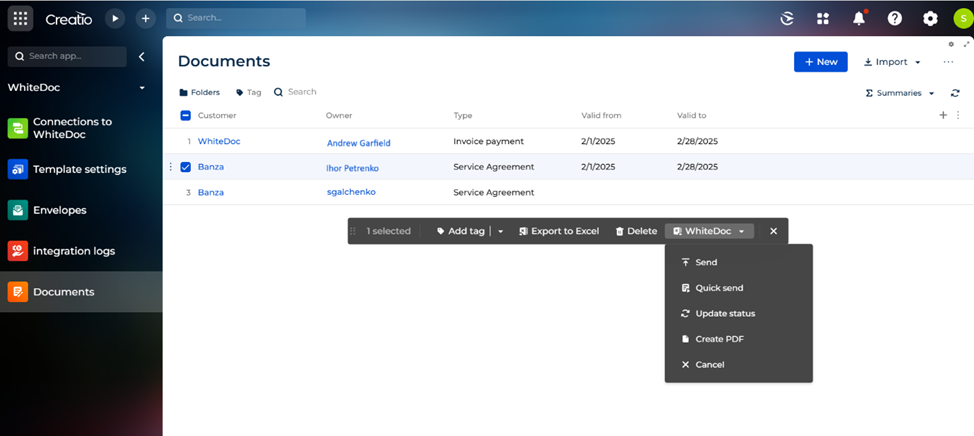Click the plus quick-add icon in top bar
The height and width of the screenshot is (436, 974).
click(145, 19)
